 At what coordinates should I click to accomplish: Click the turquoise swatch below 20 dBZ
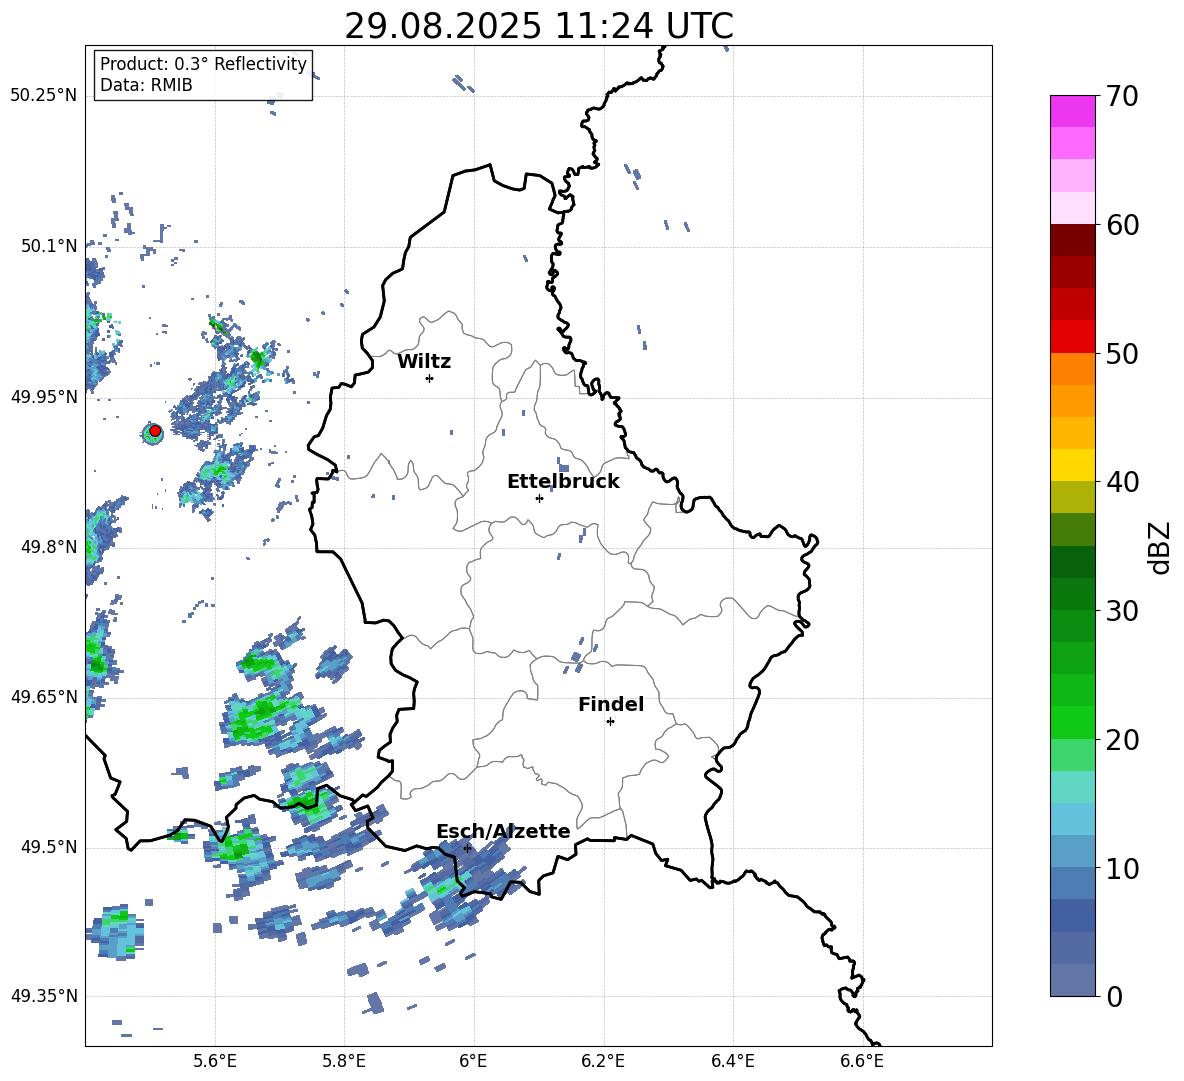coord(1072,787)
